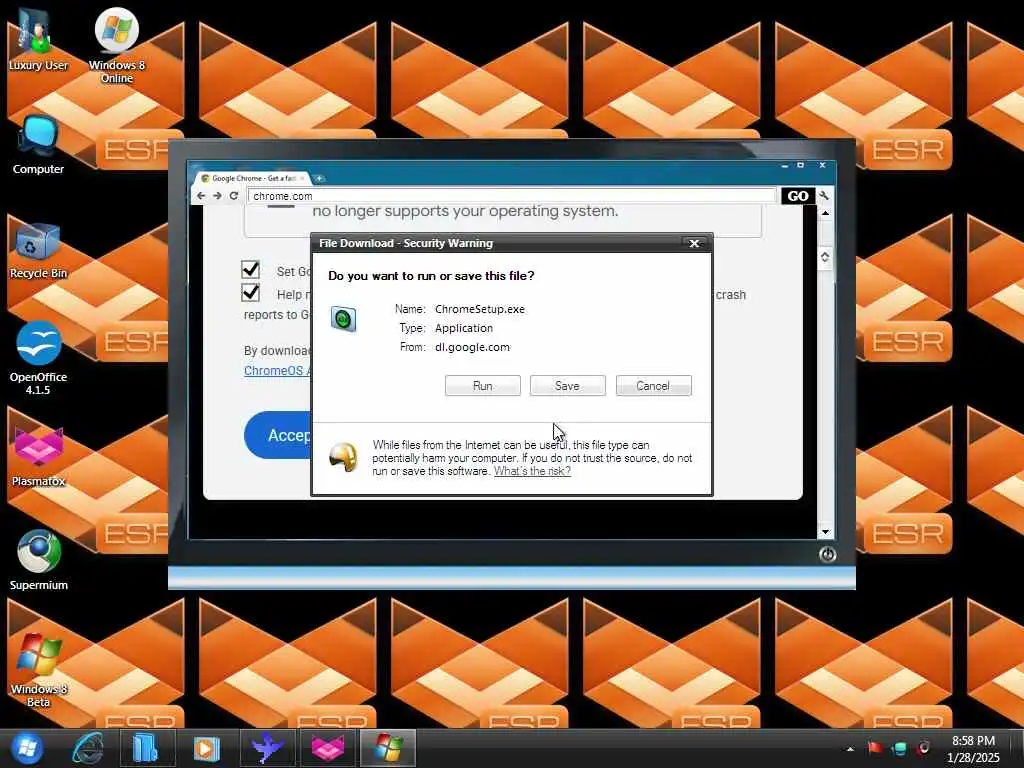
Task: Open the browser wrench settings menu
Action: pyautogui.click(x=824, y=196)
